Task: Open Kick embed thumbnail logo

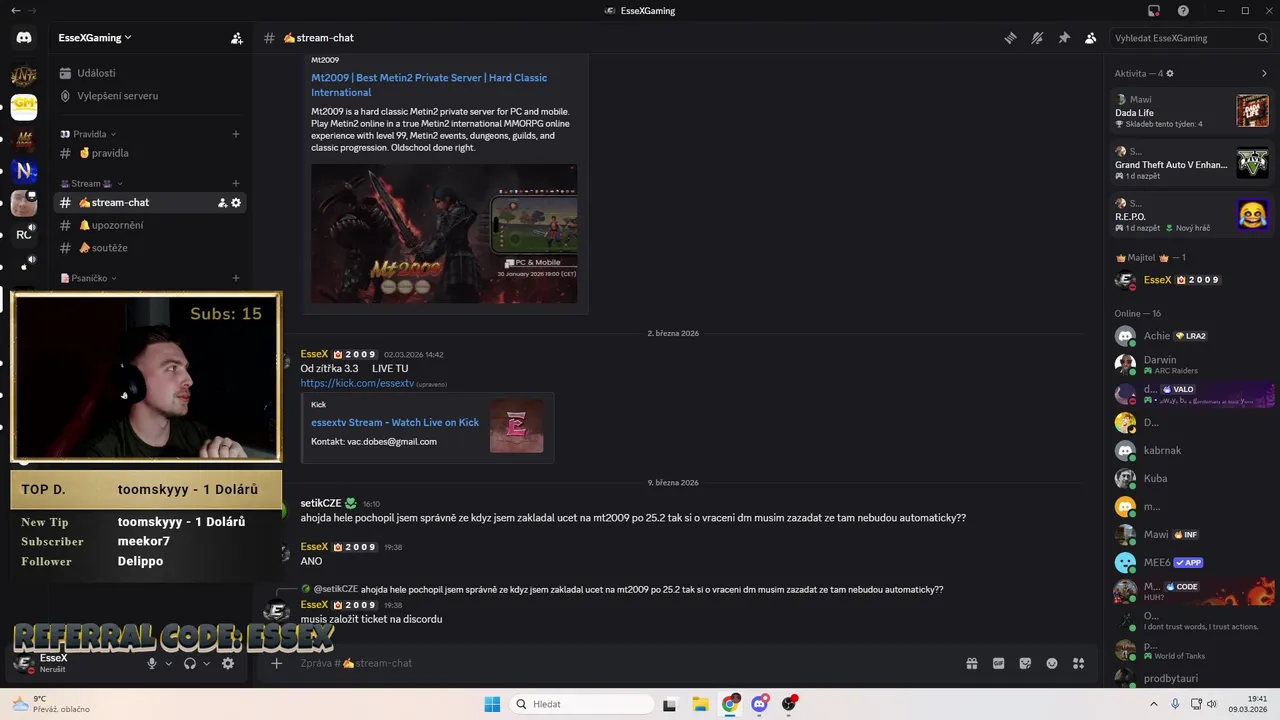Action: coord(517,426)
